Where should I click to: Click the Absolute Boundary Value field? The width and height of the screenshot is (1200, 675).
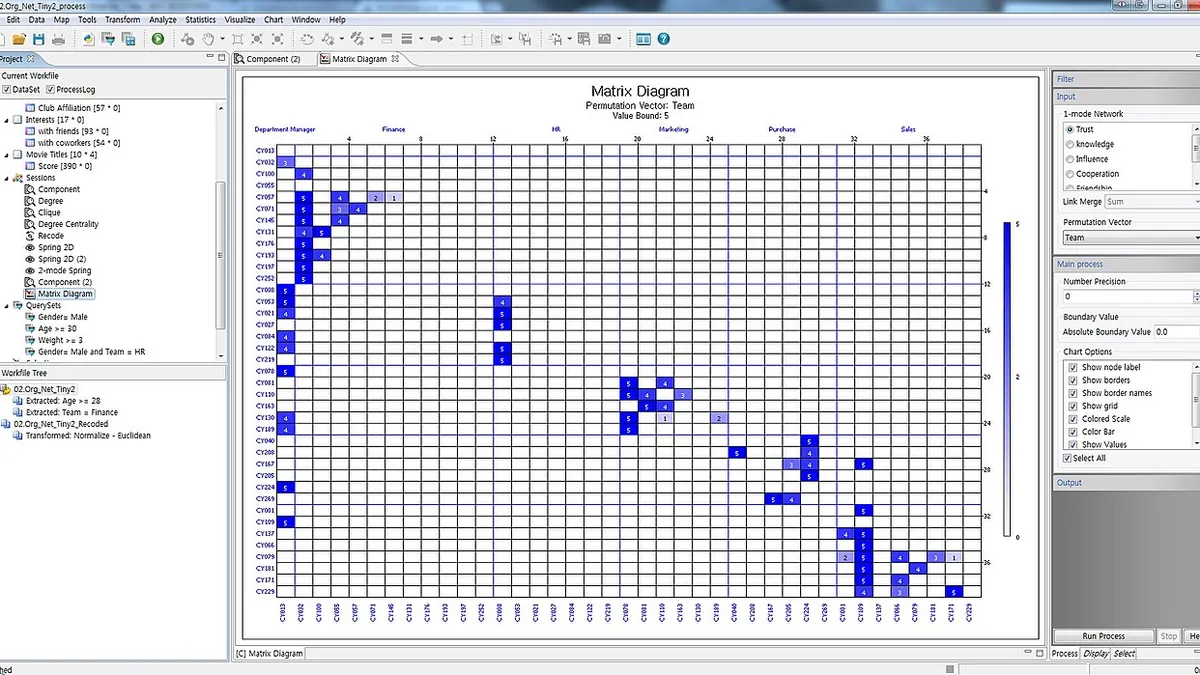point(1177,332)
